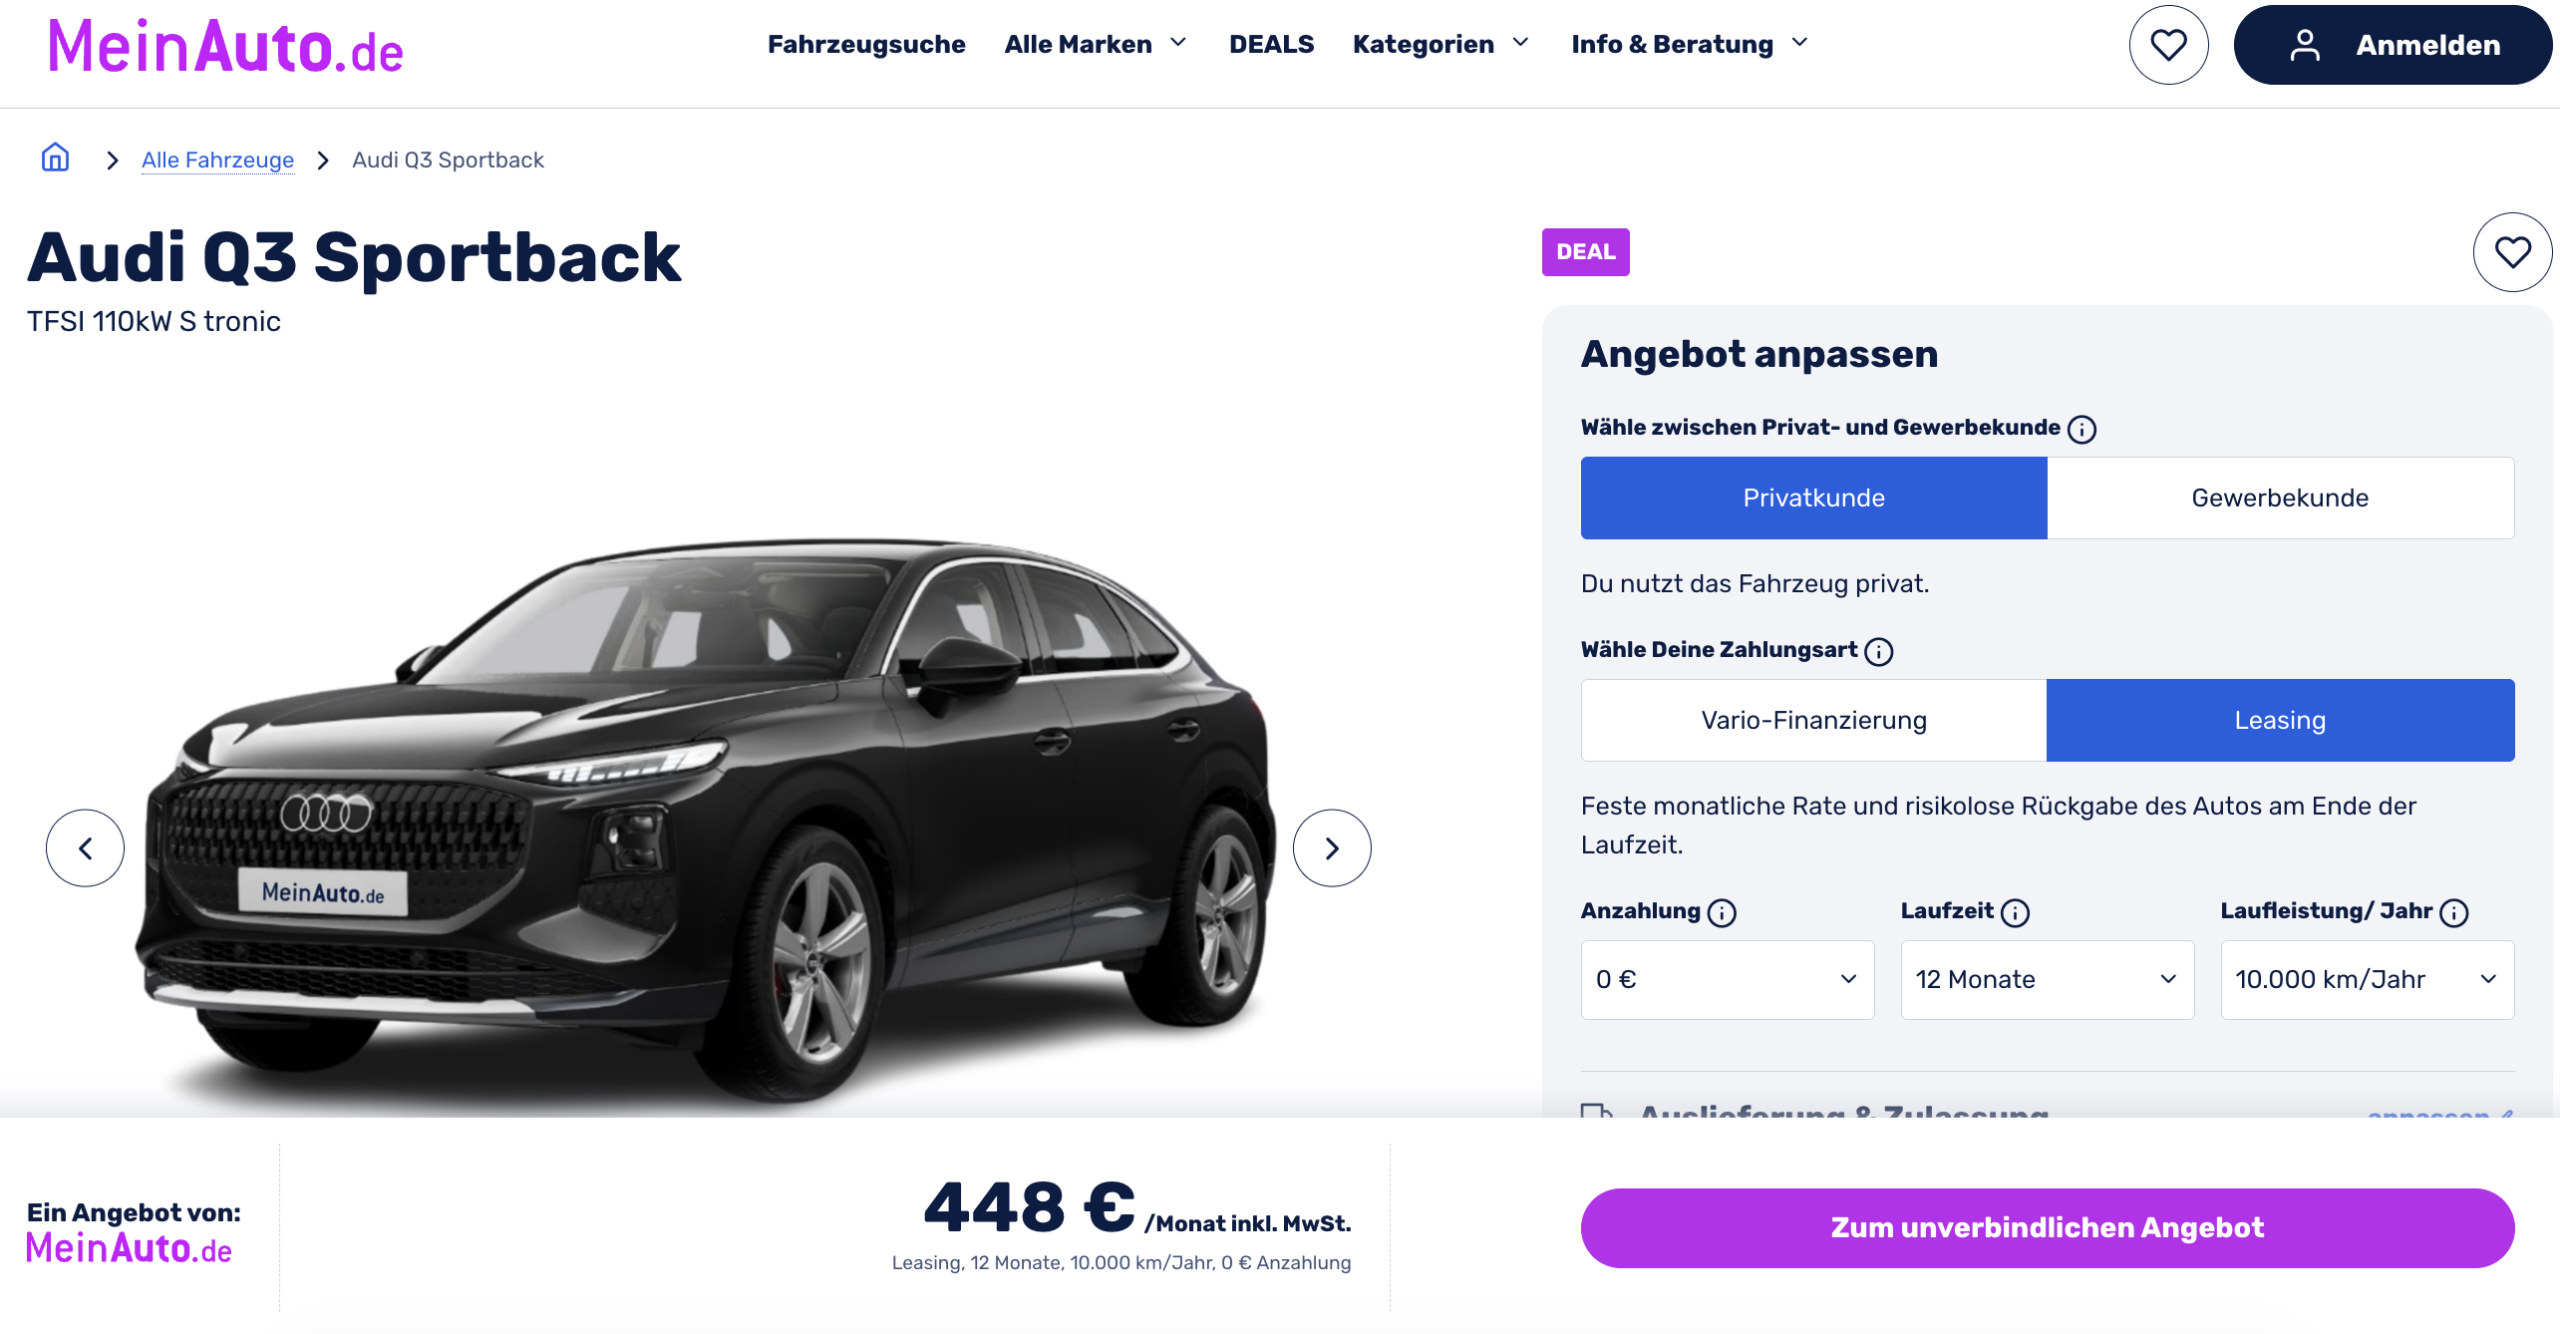The width and height of the screenshot is (2560, 1334).
Task: Show previous car image with left arrow
Action: coord(85,848)
